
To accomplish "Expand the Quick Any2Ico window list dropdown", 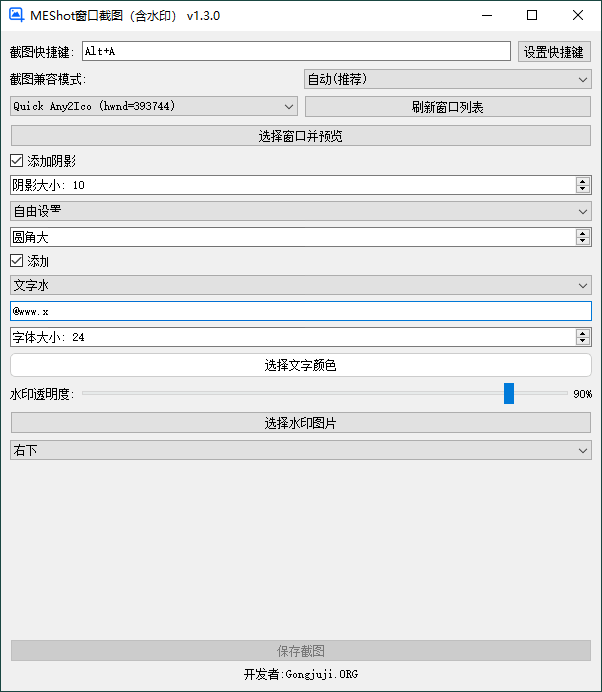I will point(154,106).
